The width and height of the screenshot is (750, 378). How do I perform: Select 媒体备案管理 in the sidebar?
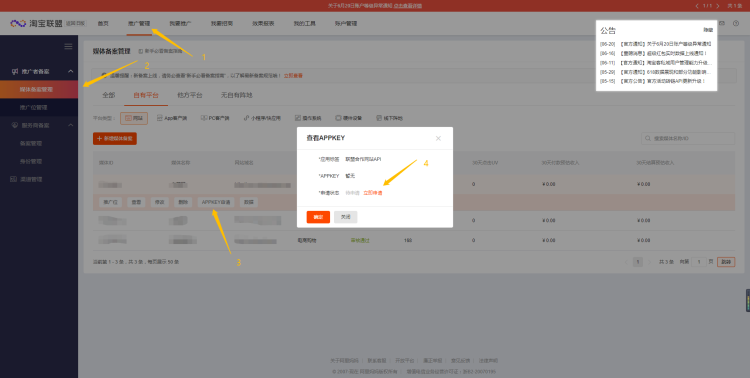[x=39, y=89]
